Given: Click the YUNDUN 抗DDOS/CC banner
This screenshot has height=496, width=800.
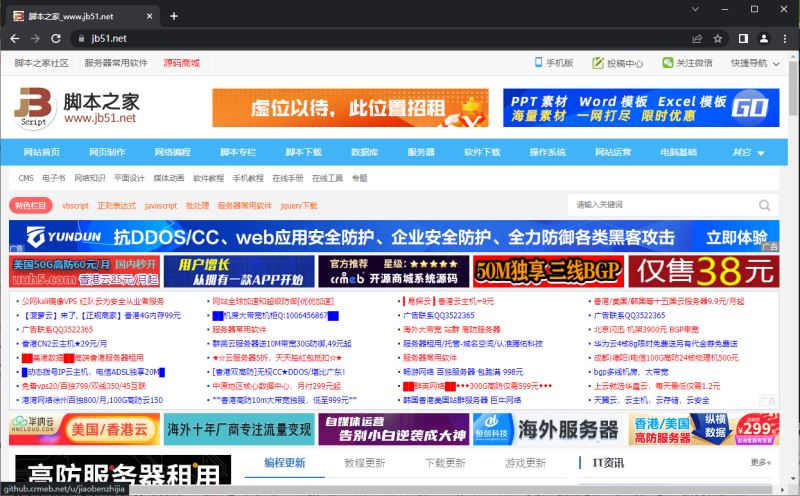Looking at the screenshot, I should tap(394, 236).
